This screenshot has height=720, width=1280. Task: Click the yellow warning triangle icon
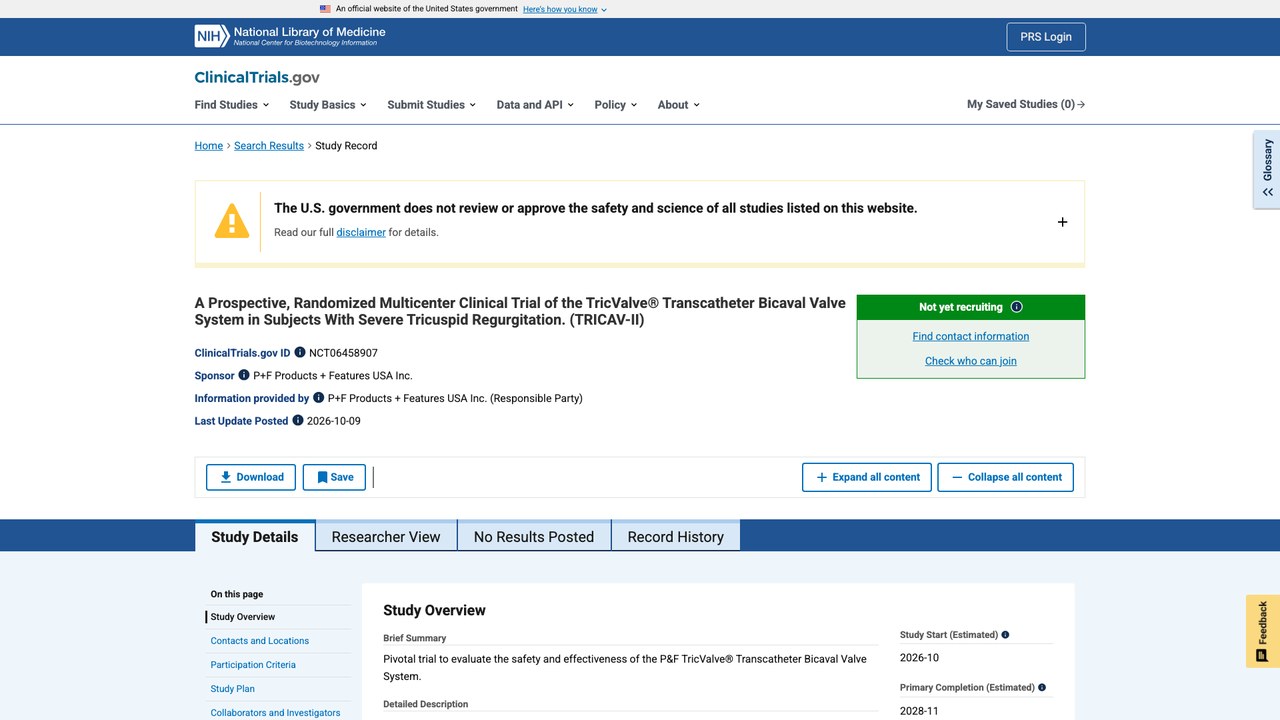(x=232, y=221)
